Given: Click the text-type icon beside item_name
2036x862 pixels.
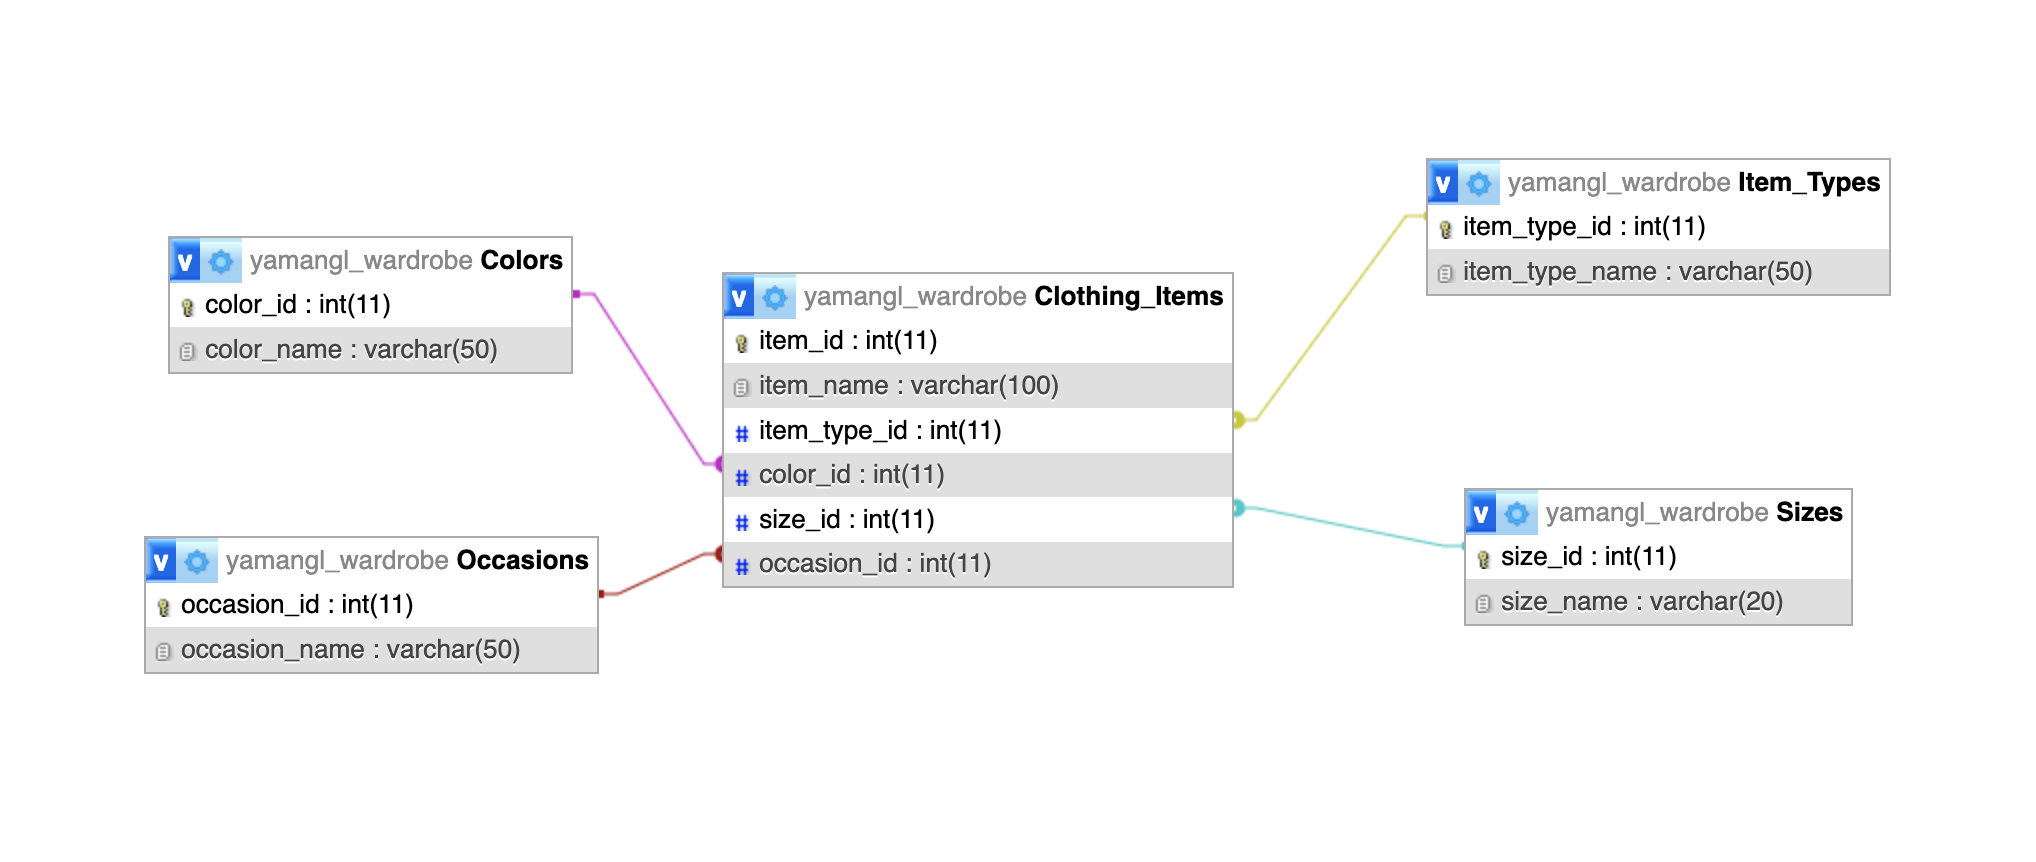Looking at the screenshot, I should (741, 387).
